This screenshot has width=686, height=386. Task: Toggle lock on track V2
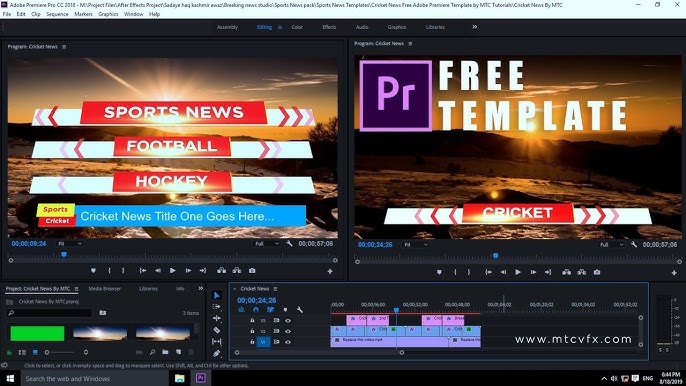[252, 331]
